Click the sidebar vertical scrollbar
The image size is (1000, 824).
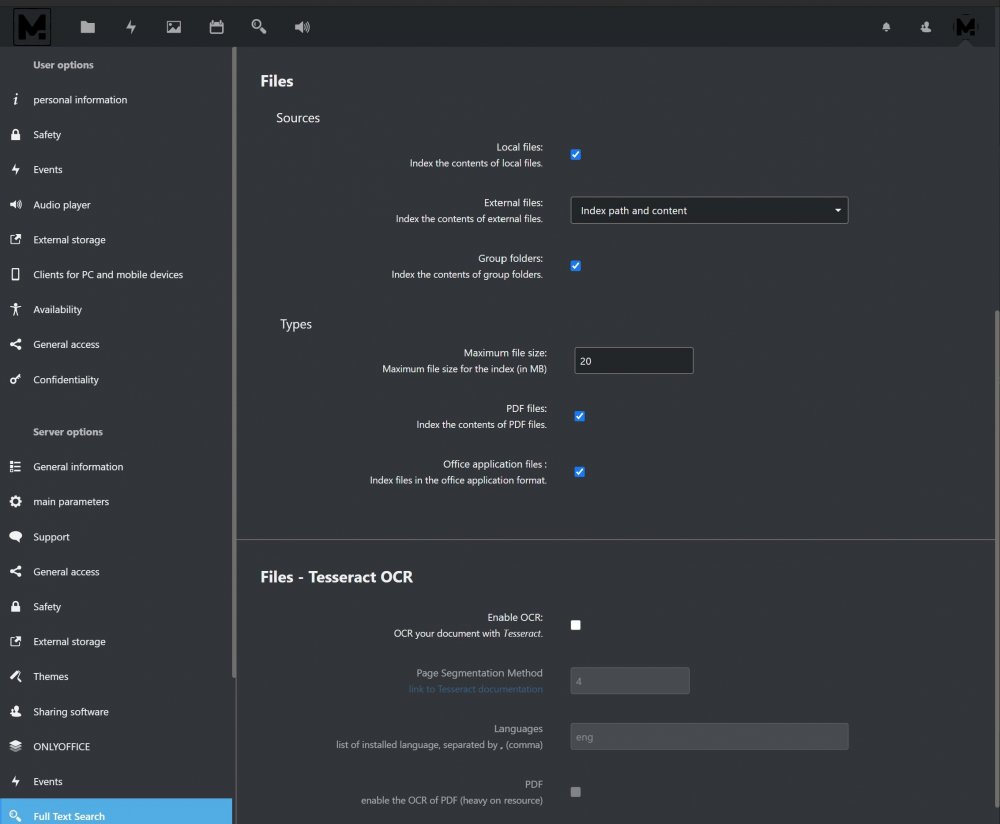click(234, 362)
